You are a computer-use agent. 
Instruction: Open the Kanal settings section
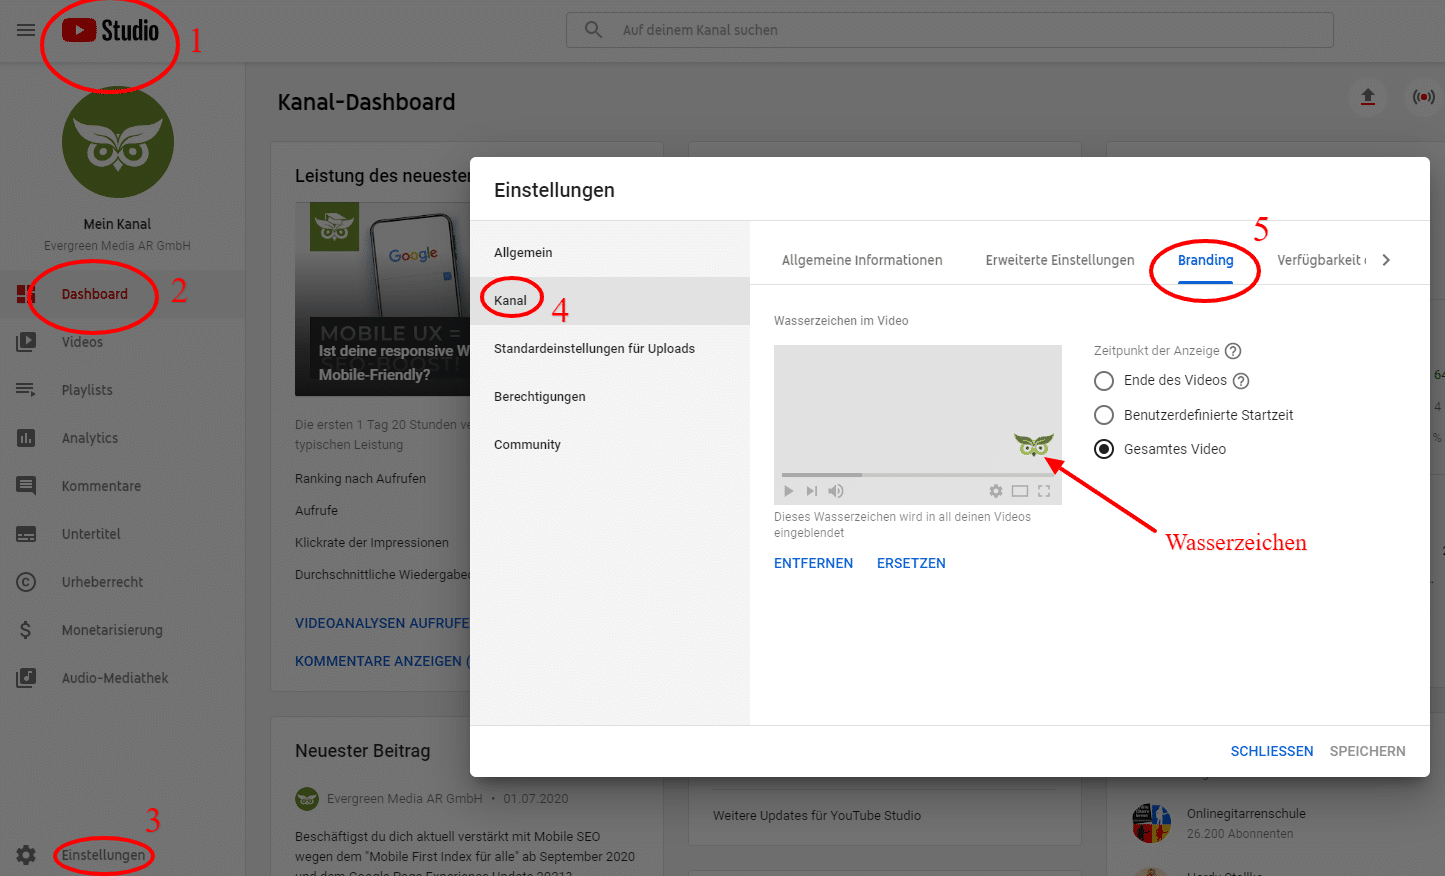[x=610, y=301]
